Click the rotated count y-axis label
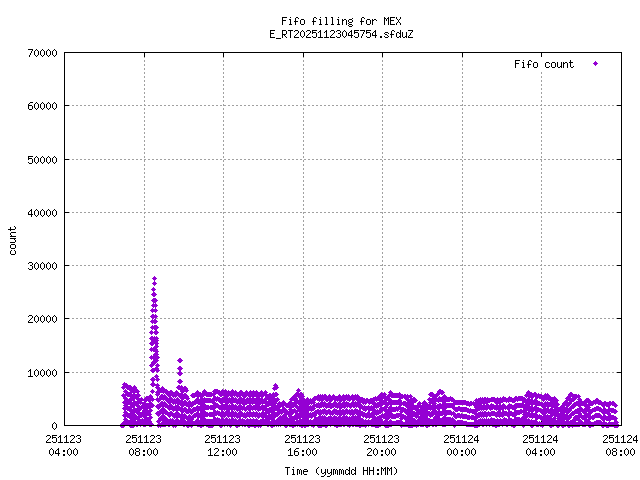 coord(13,240)
